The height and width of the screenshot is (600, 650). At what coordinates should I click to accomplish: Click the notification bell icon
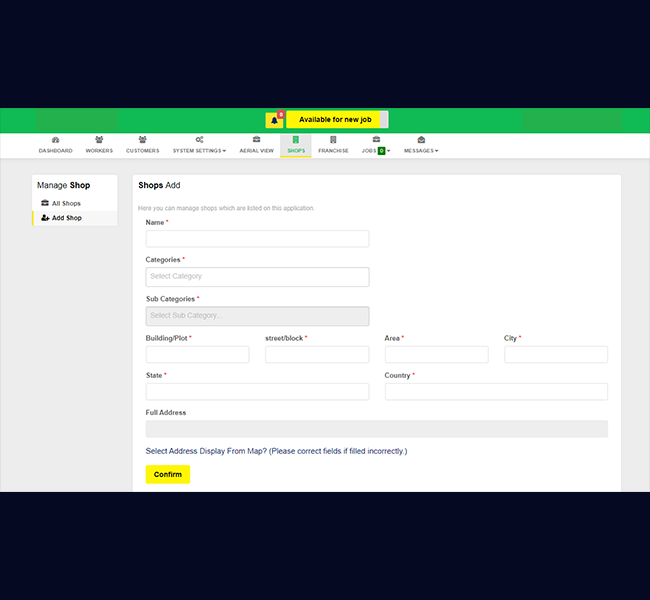[x=274, y=120]
